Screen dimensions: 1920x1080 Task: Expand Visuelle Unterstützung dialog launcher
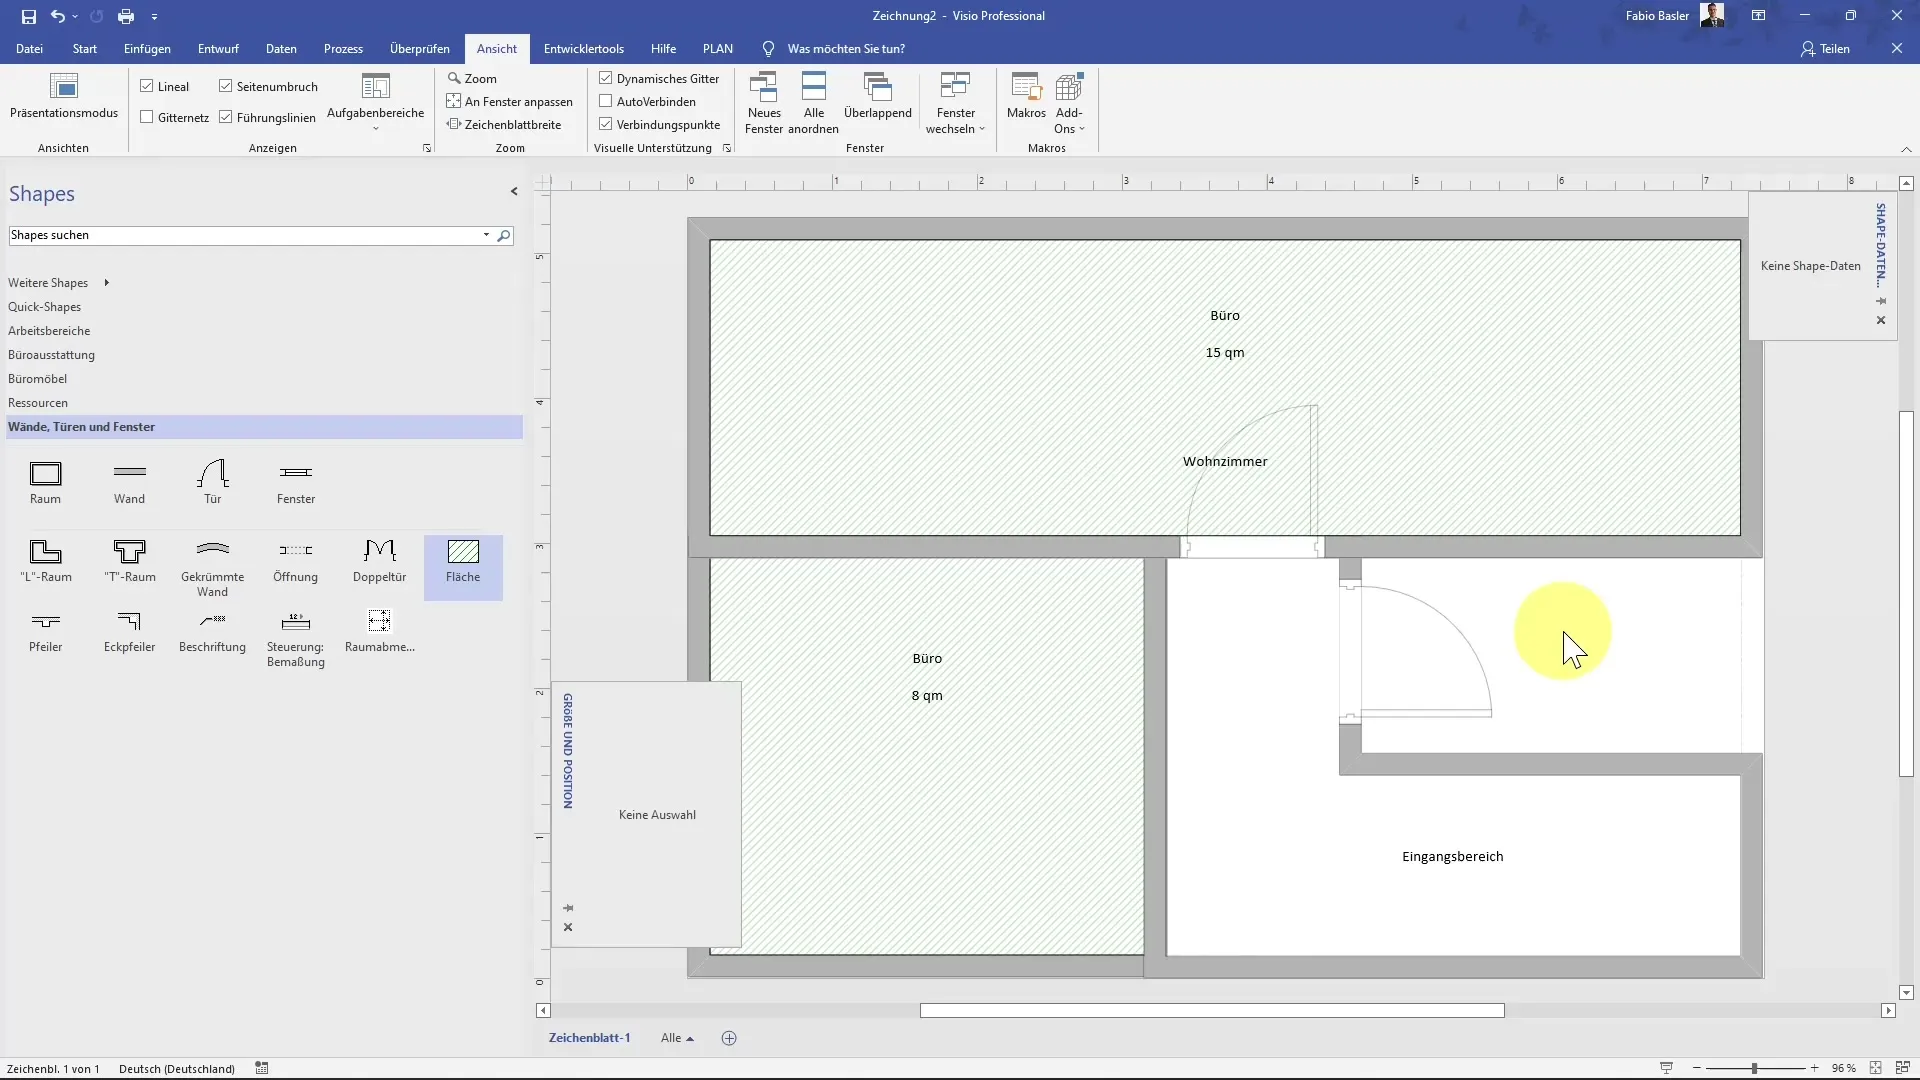click(727, 148)
